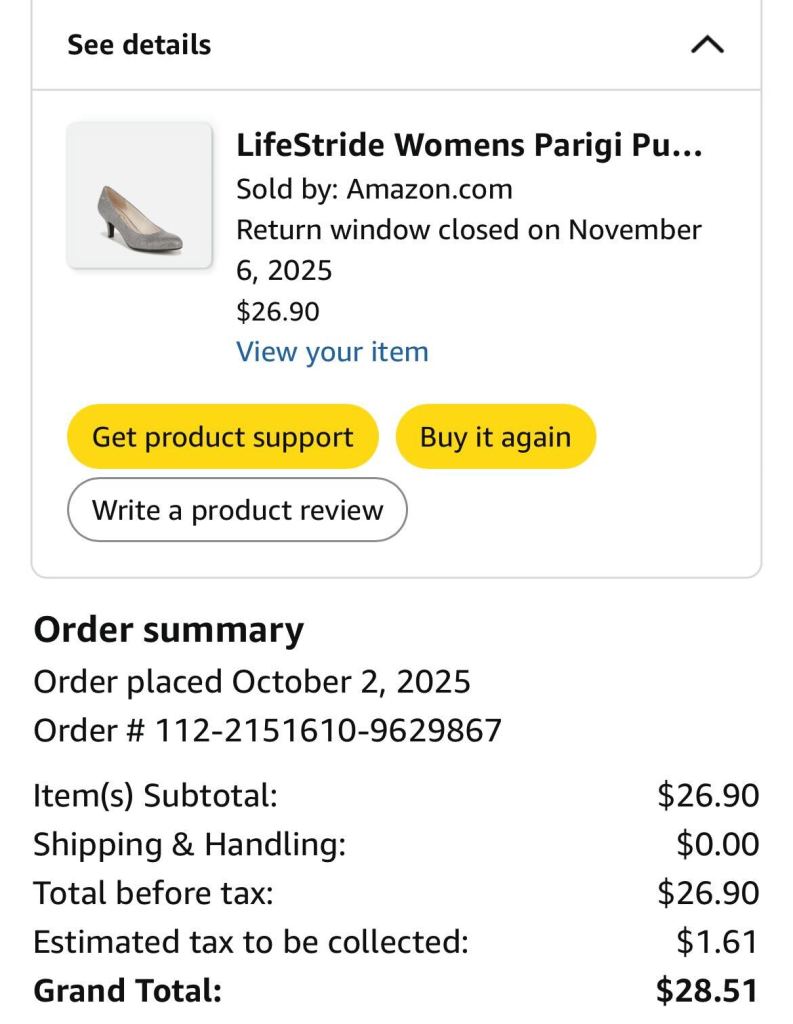Tap Estimated tax to be collected label
Image resolution: width=793 pixels, height=1024 pixels.
point(250,942)
